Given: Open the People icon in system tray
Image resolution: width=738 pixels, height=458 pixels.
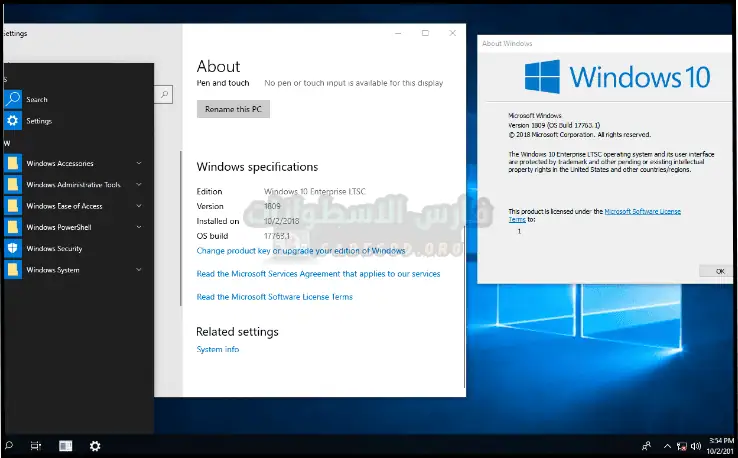Looking at the screenshot, I should (x=647, y=445).
